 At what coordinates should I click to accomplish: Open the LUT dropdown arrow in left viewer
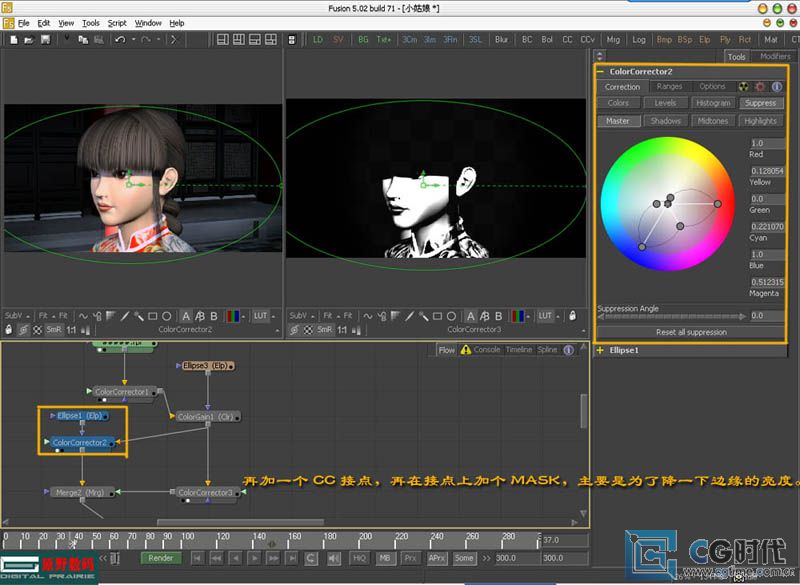click(x=274, y=316)
